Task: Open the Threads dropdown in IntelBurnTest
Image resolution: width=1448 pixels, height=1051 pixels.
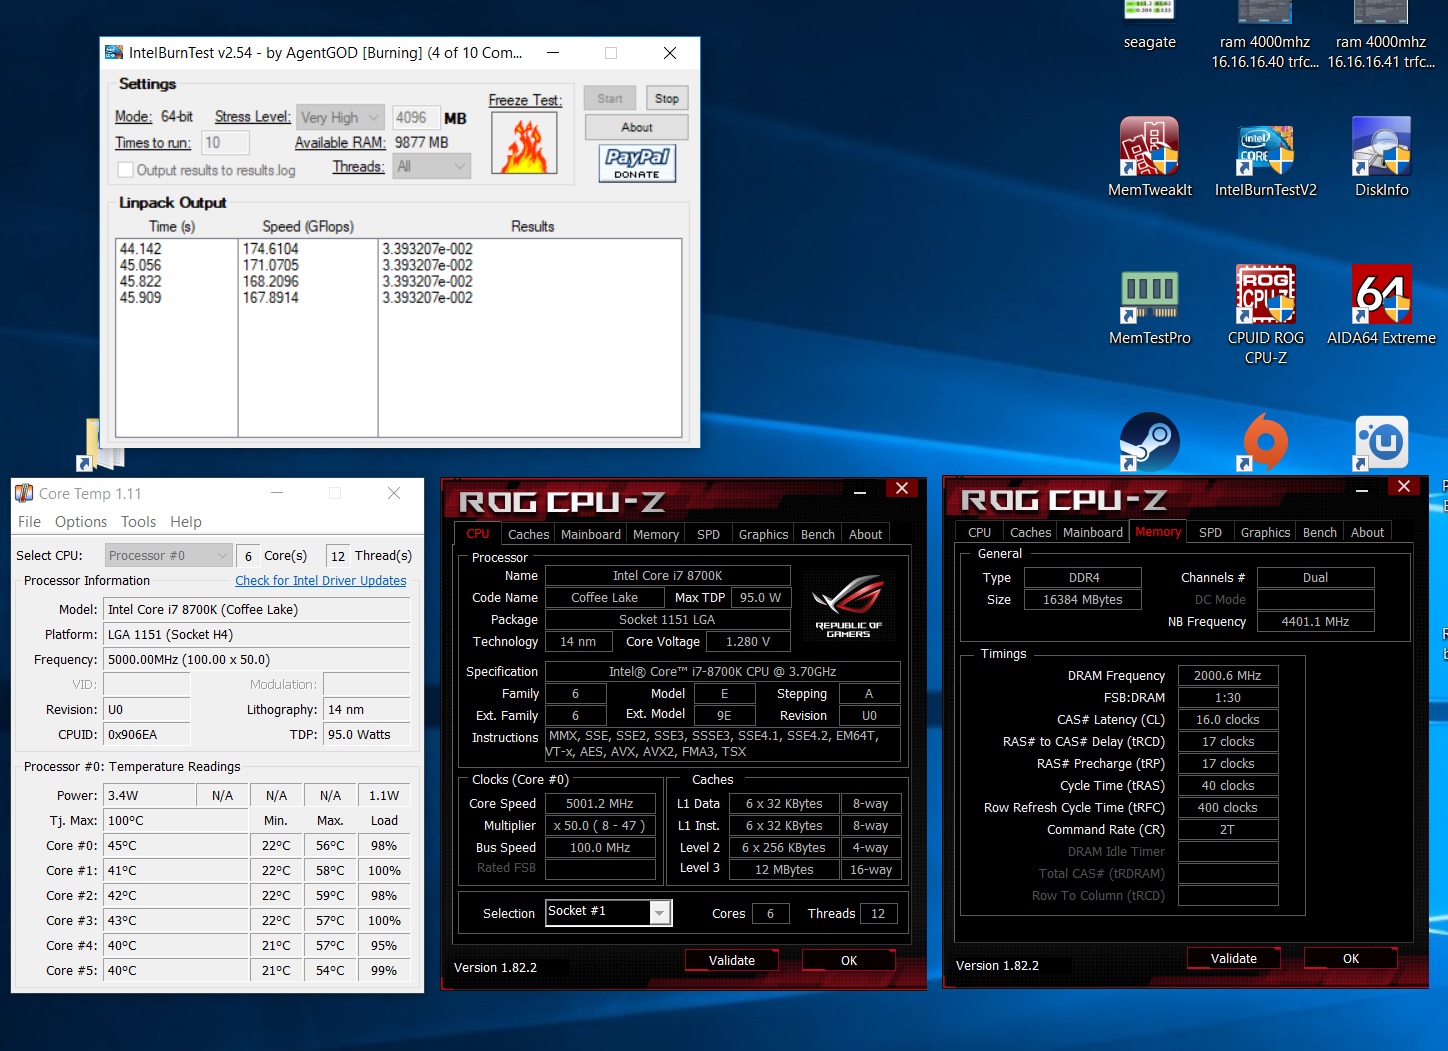Action: pos(432,166)
